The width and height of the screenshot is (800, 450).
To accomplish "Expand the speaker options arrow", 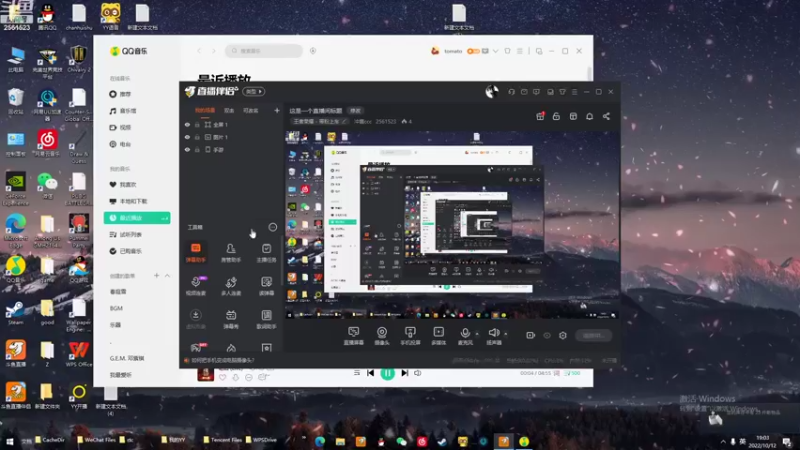I will point(506,334).
